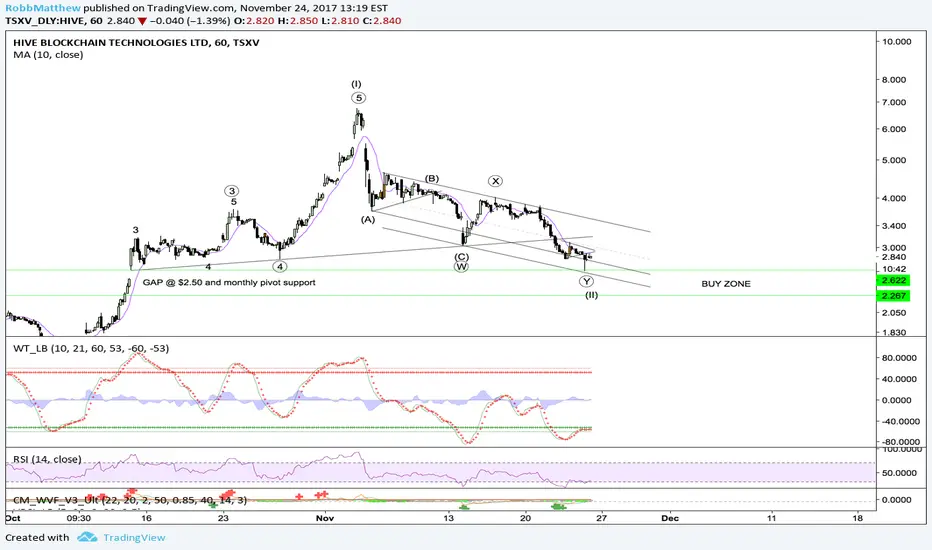The width and height of the screenshot is (932, 550).
Task: Click the Dec date on time axis
Action: tap(670, 518)
